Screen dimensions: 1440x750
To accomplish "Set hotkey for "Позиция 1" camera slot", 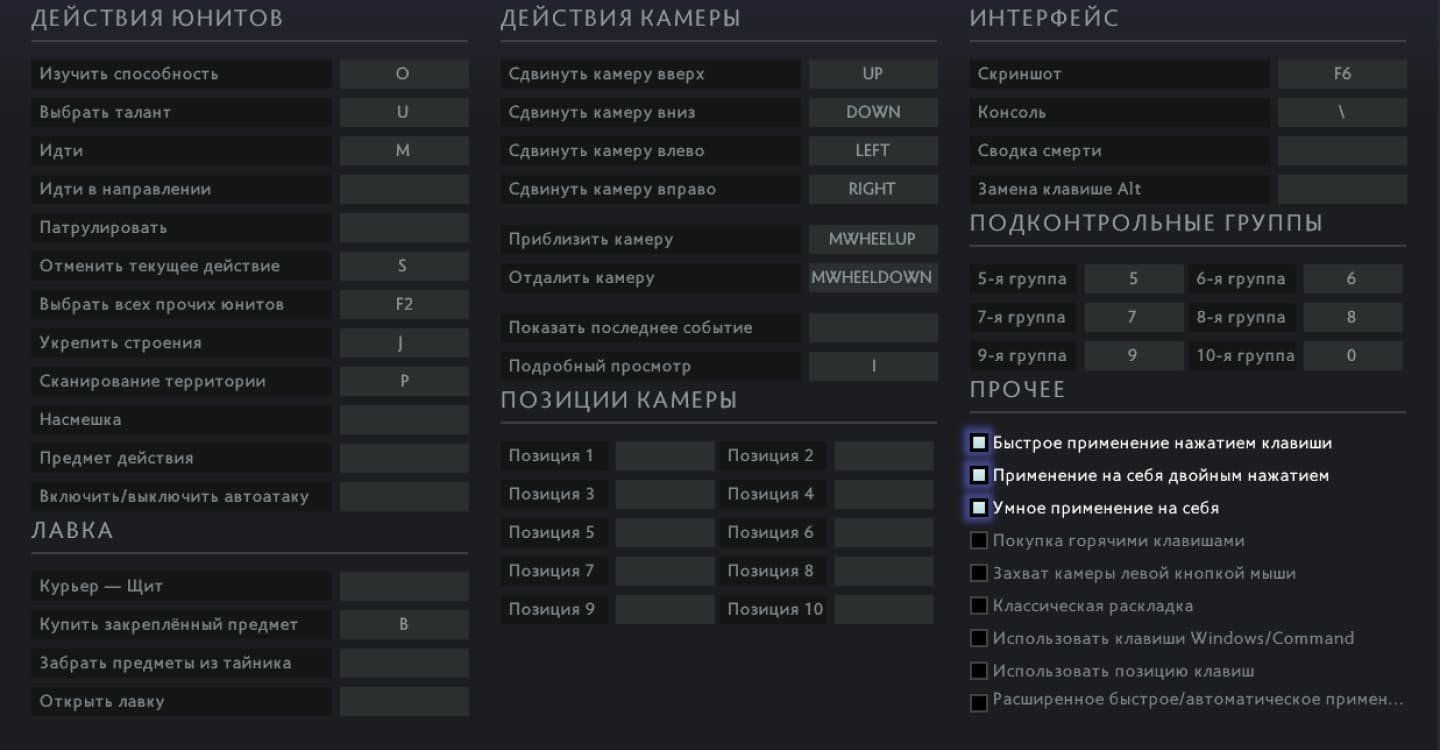I will [665, 456].
